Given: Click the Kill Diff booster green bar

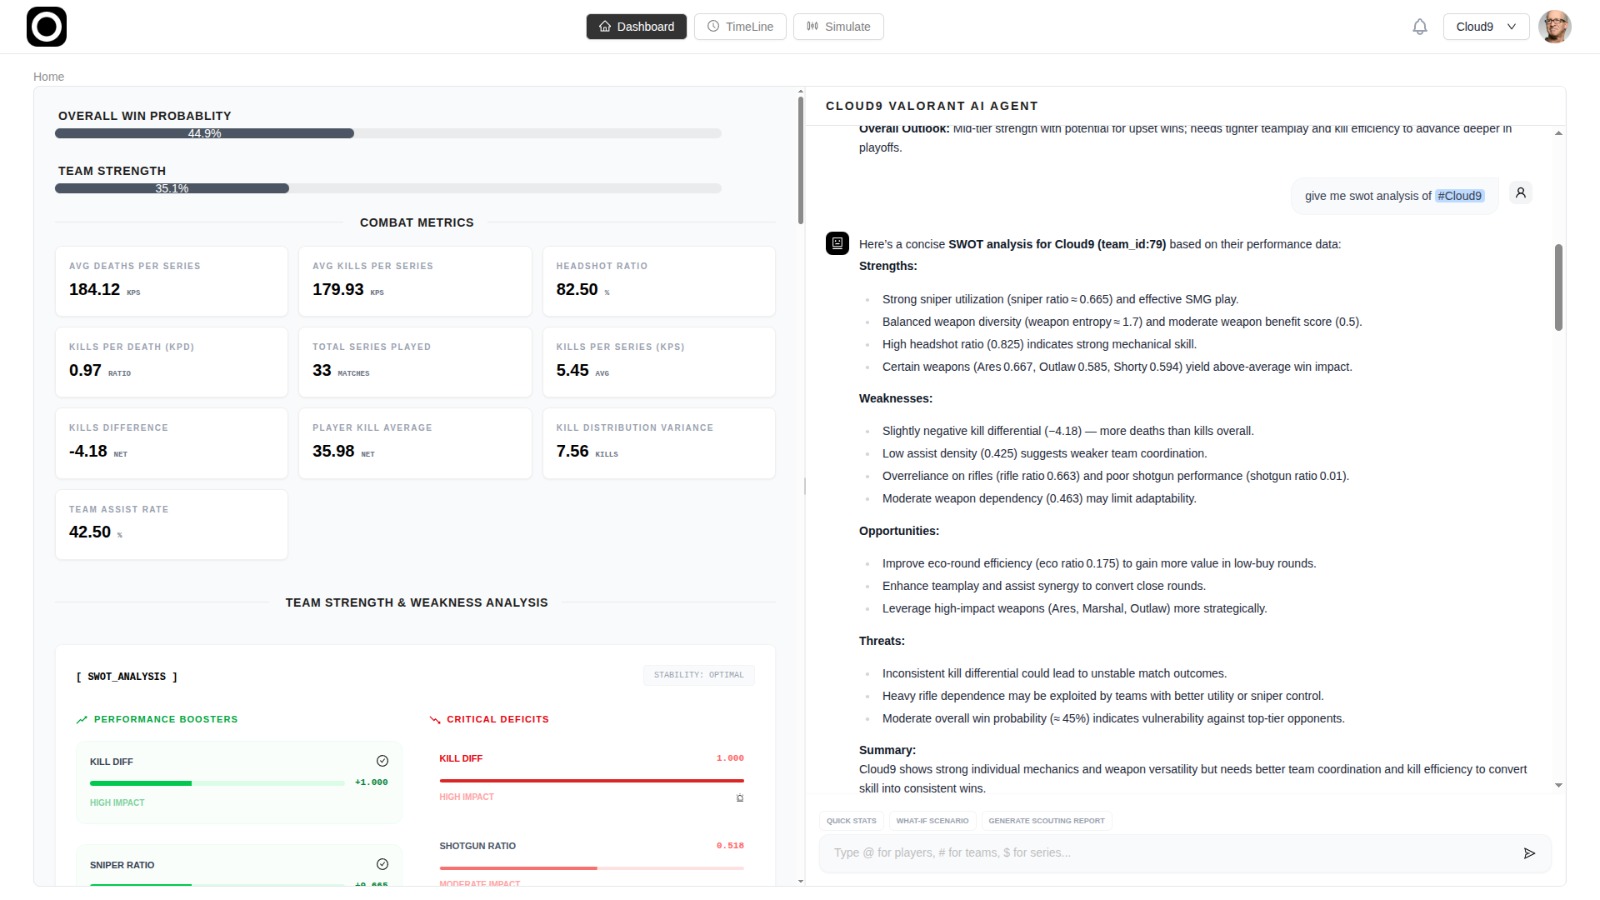Looking at the screenshot, I should (x=217, y=783).
